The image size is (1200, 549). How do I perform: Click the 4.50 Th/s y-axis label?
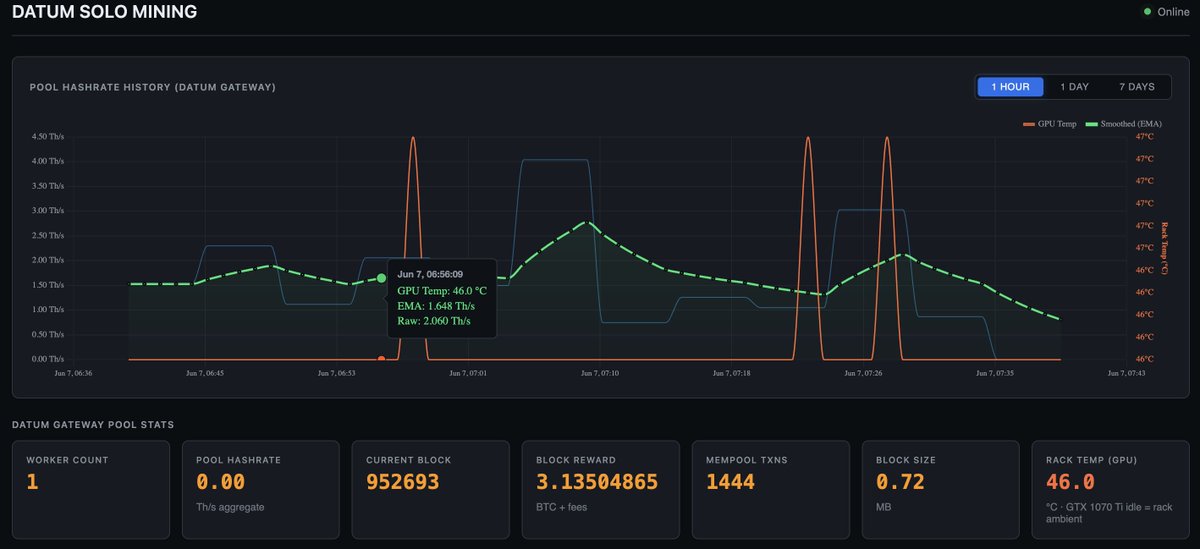tap(48, 136)
